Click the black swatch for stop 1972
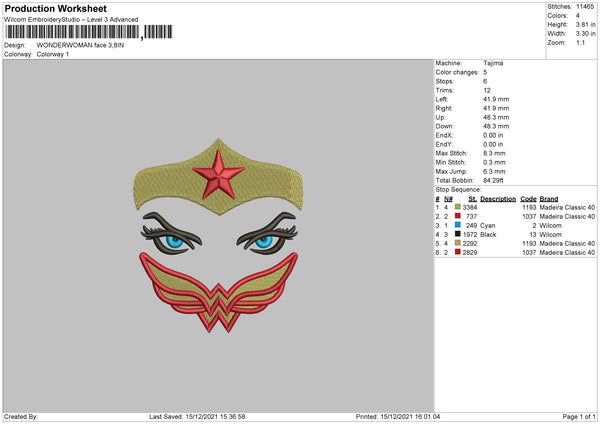Image resolution: width=600 pixels, height=424 pixels. tap(457, 234)
